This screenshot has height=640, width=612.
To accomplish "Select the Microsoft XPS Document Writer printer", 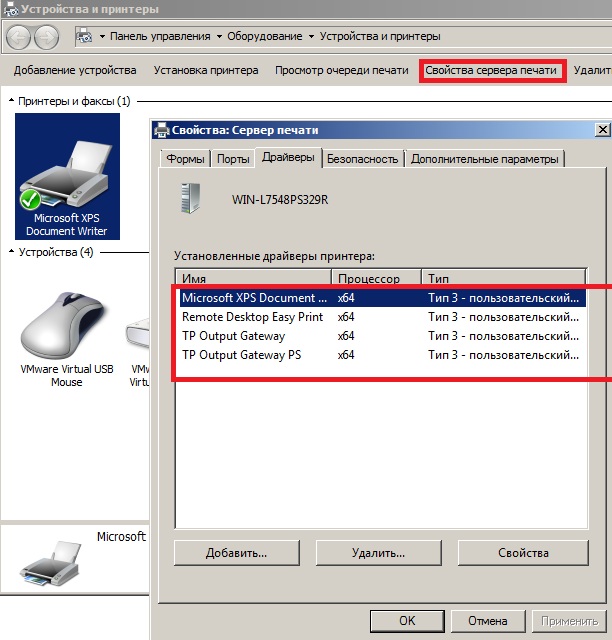I will [67, 176].
